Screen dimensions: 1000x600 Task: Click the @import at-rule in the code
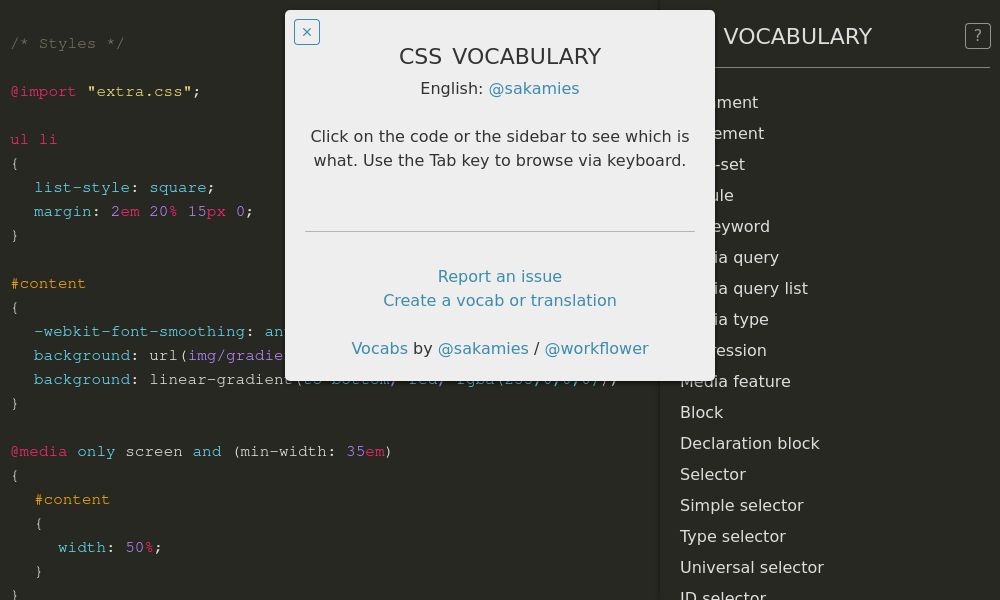pyautogui.click(x=44, y=91)
